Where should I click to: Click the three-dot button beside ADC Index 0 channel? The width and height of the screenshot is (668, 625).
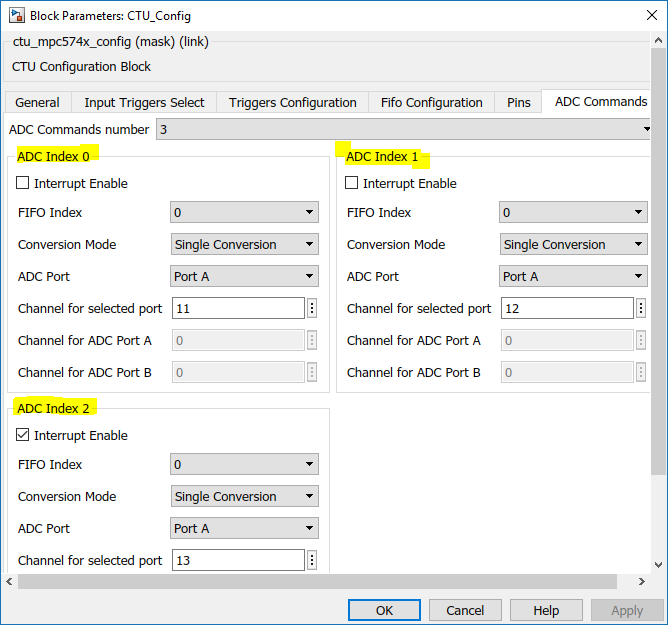point(312,308)
